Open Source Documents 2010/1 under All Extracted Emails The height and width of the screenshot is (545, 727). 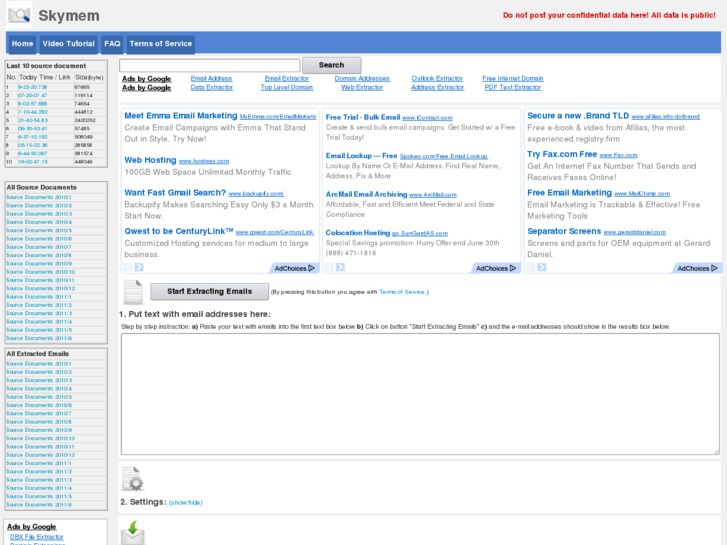point(39,364)
